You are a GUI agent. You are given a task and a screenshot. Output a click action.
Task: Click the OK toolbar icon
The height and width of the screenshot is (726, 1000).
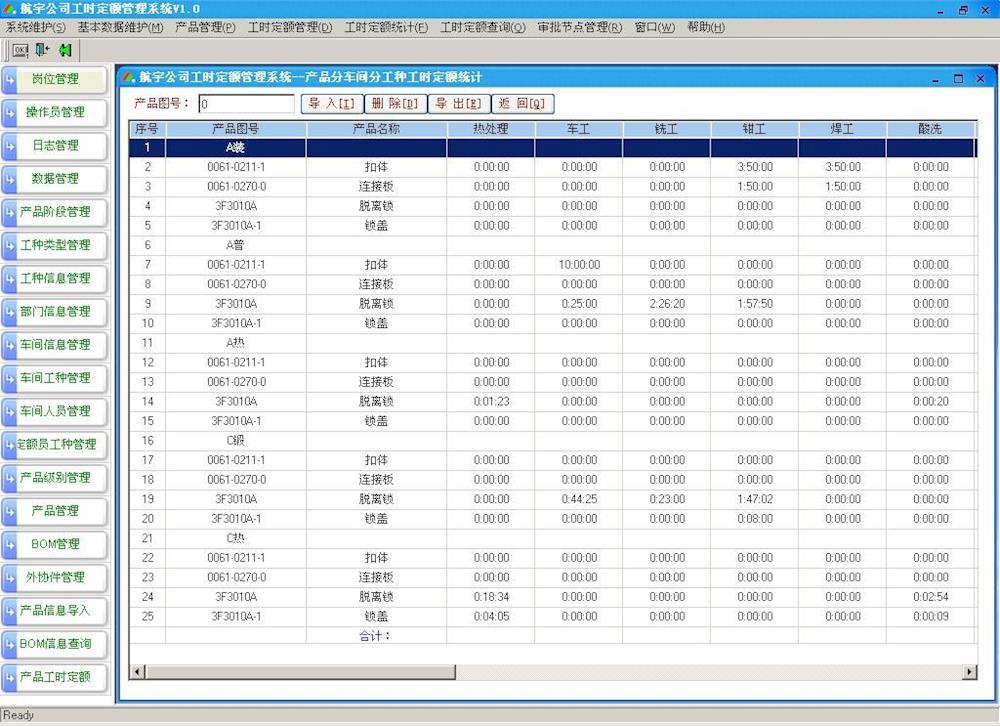pos(21,50)
